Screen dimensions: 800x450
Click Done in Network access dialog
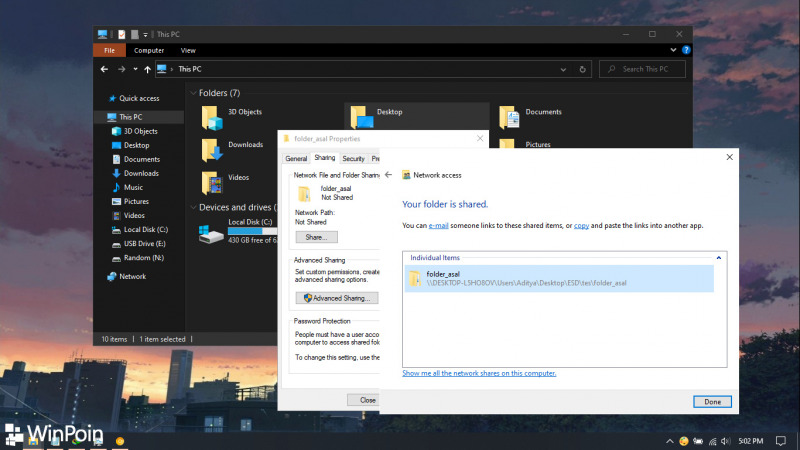[x=712, y=402]
